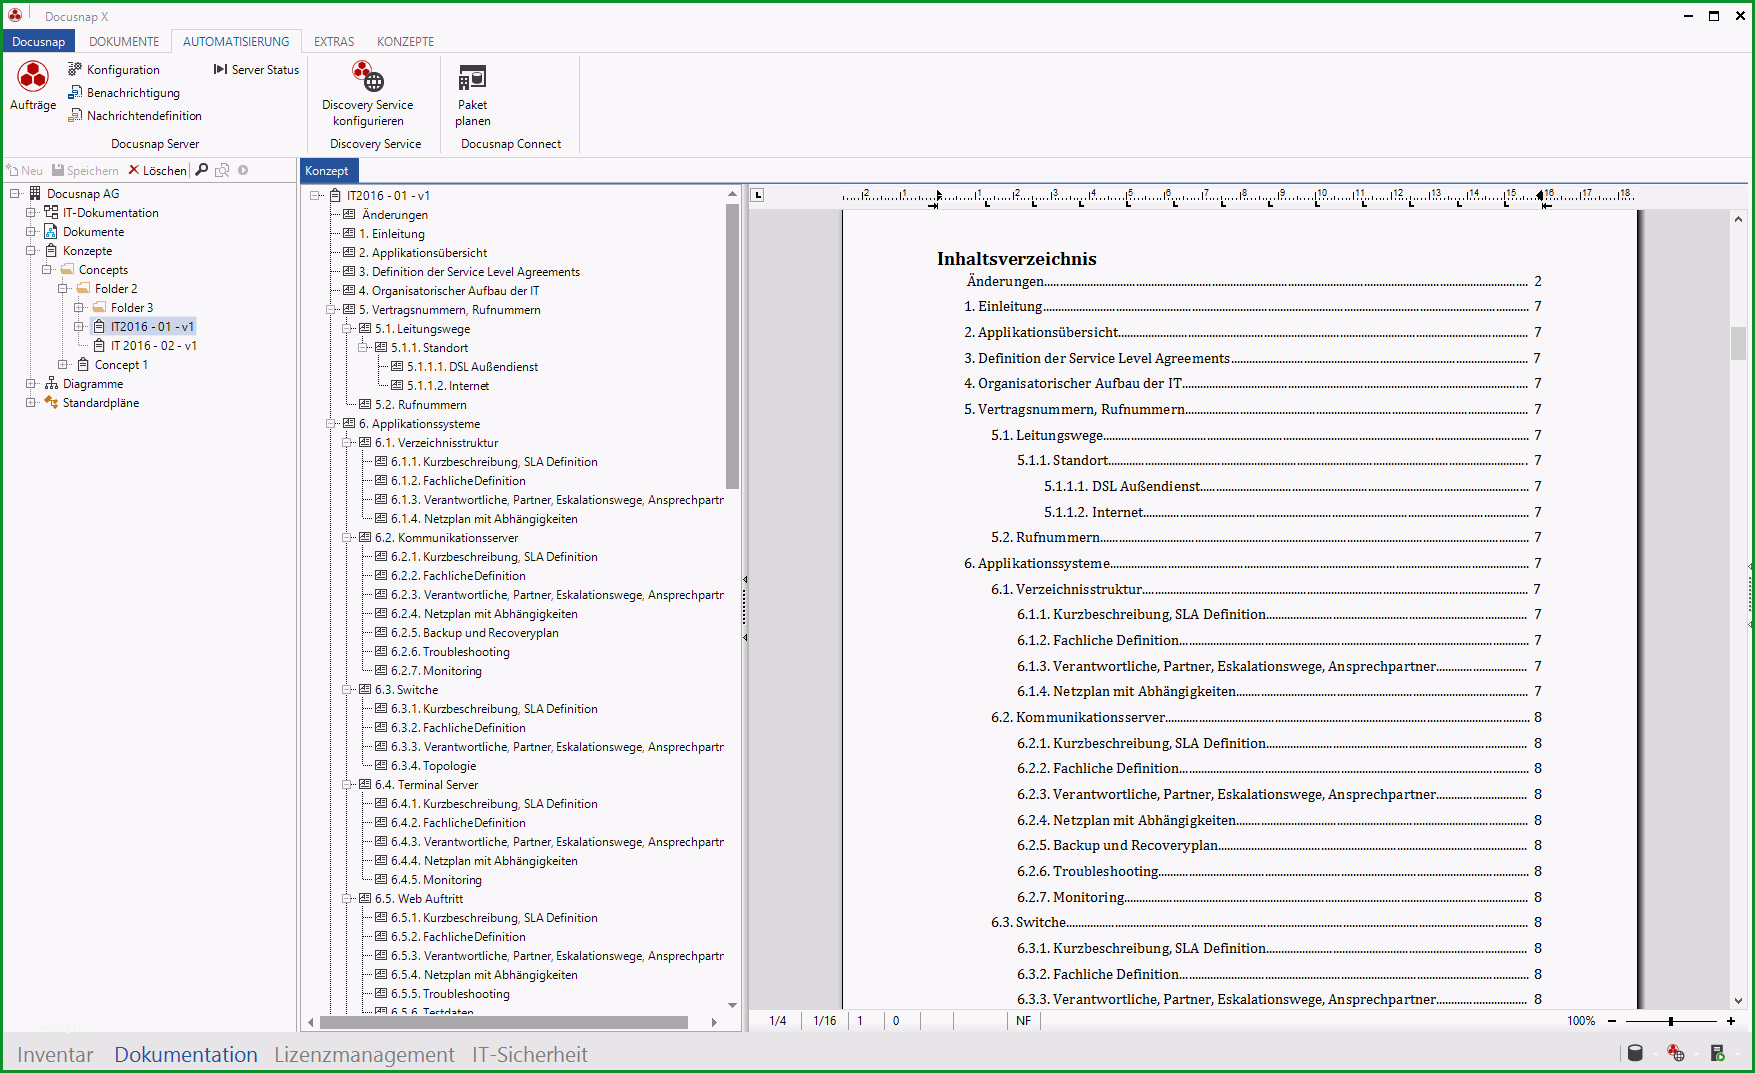
Task: Click the Neu button in tree toolbar
Action: (x=25, y=171)
